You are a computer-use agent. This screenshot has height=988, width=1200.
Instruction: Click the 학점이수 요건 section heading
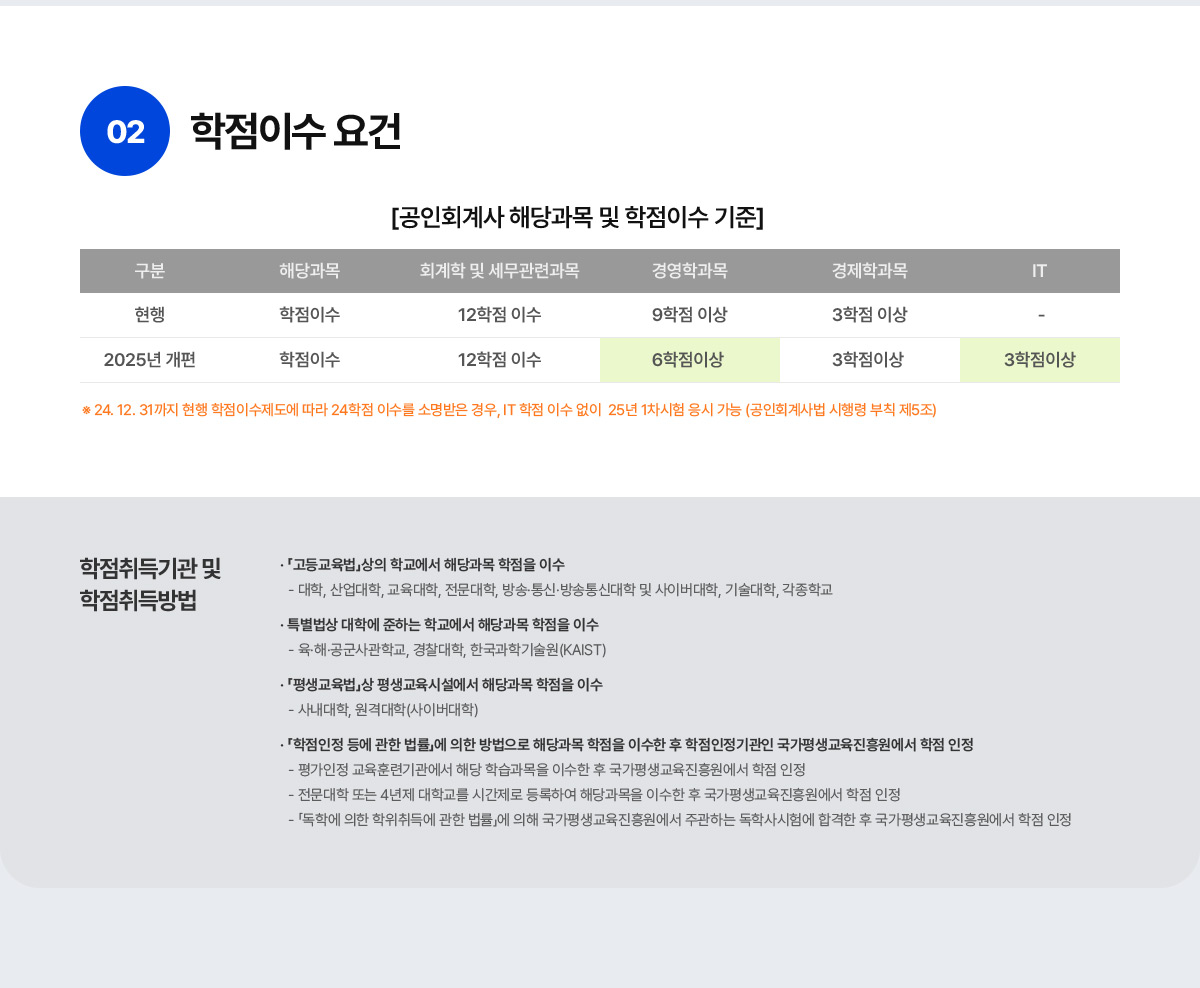pos(295,131)
